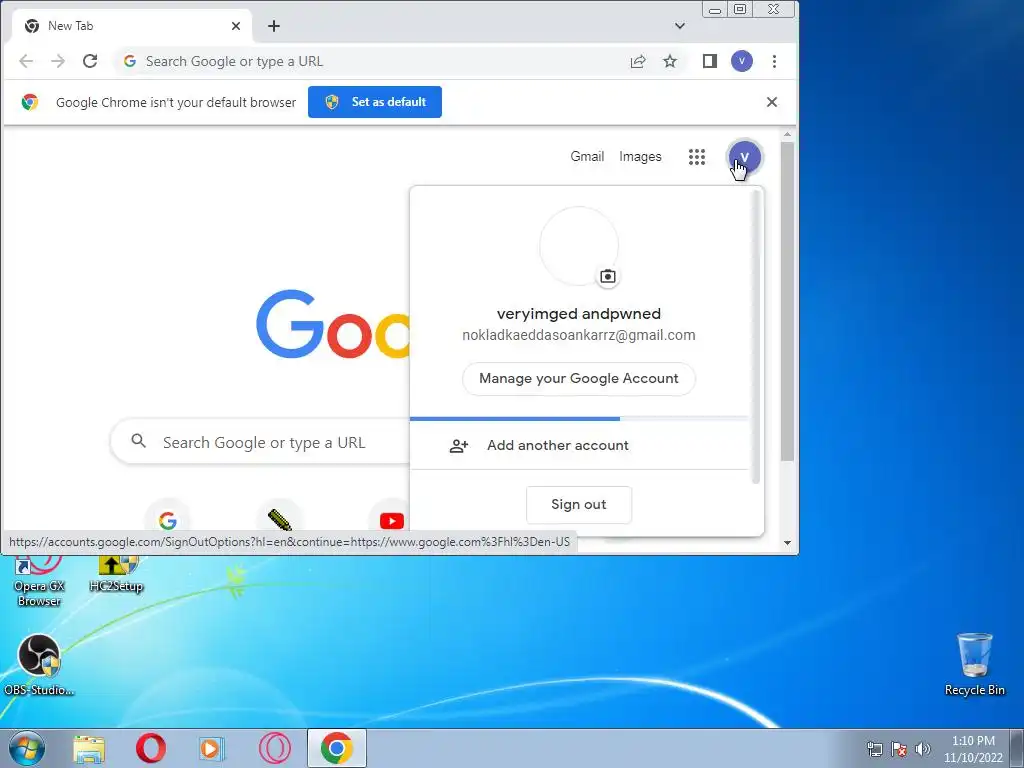Viewport: 1024px width, 768px height.
Task: Click the Google account avatar on the page
Action: 744,157
